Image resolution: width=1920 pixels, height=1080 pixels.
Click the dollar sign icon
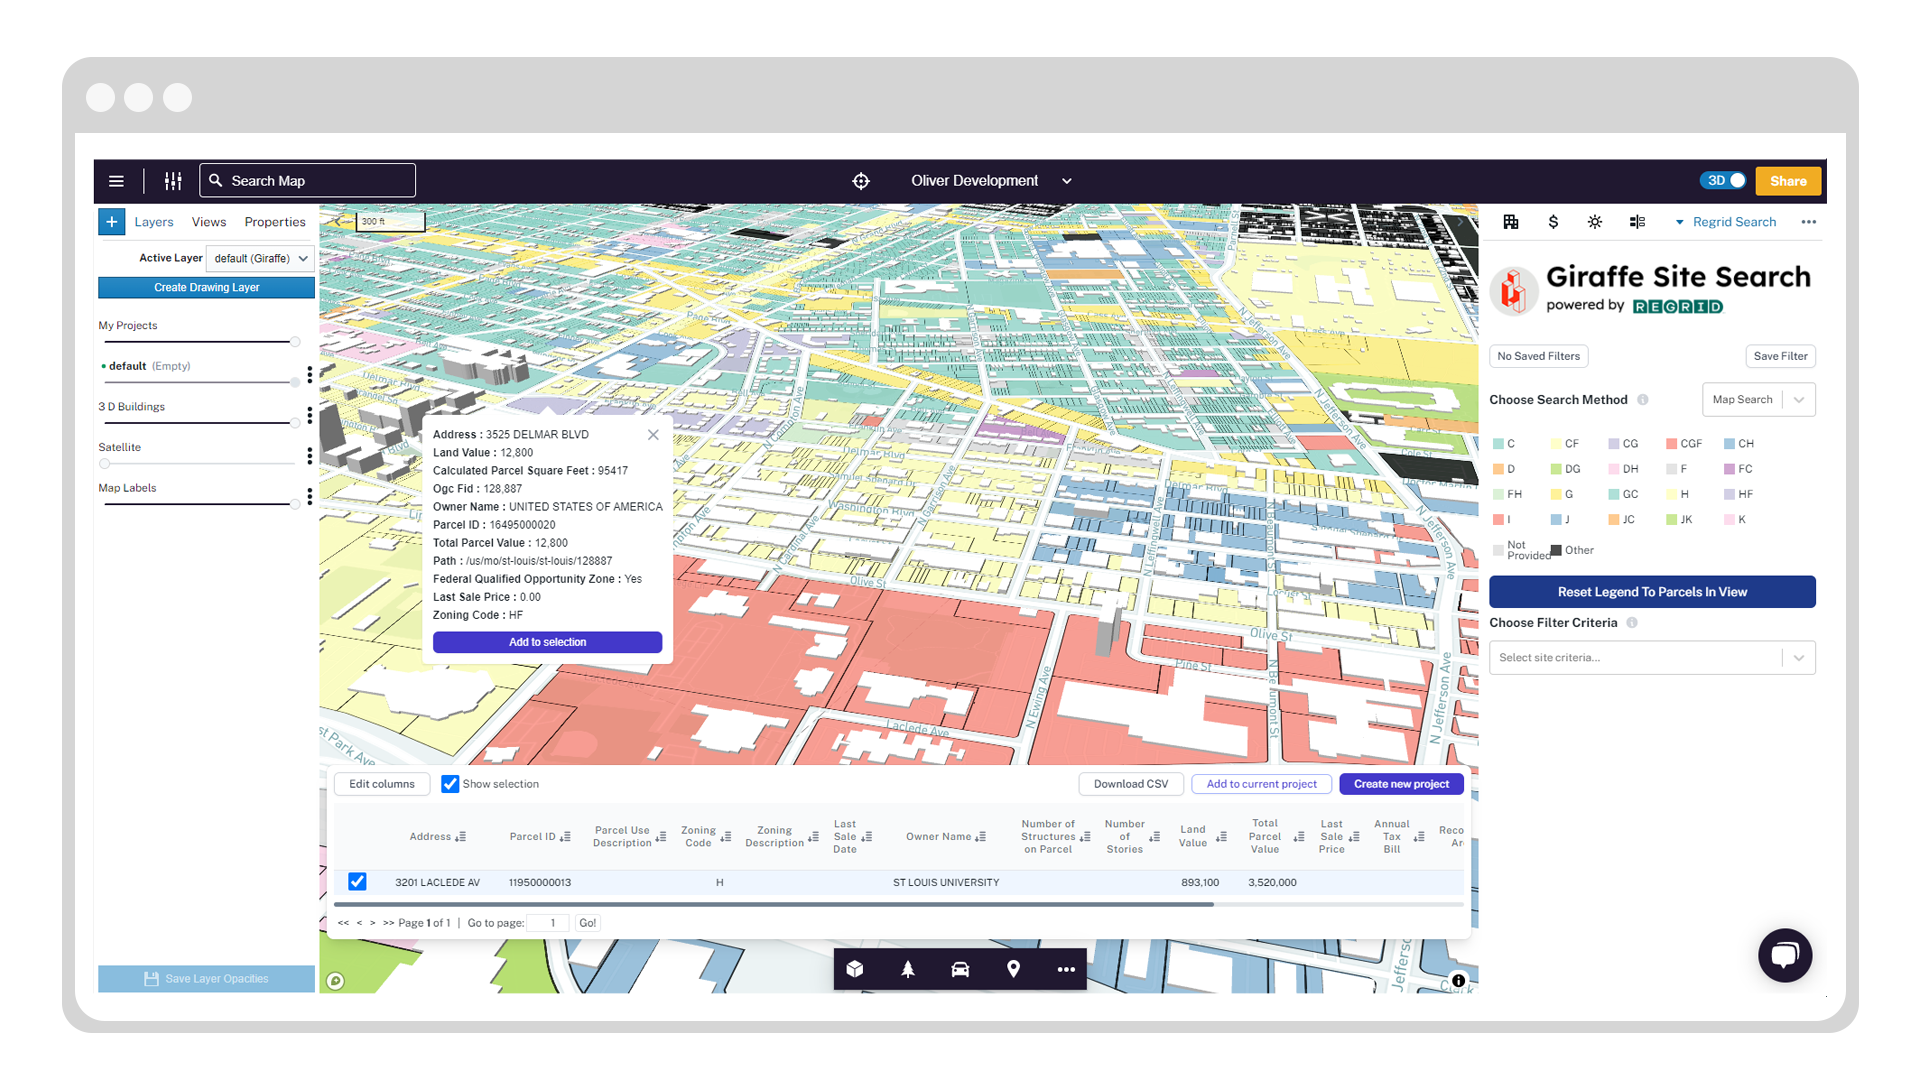pyautogui.click(x=1553, y=222)
